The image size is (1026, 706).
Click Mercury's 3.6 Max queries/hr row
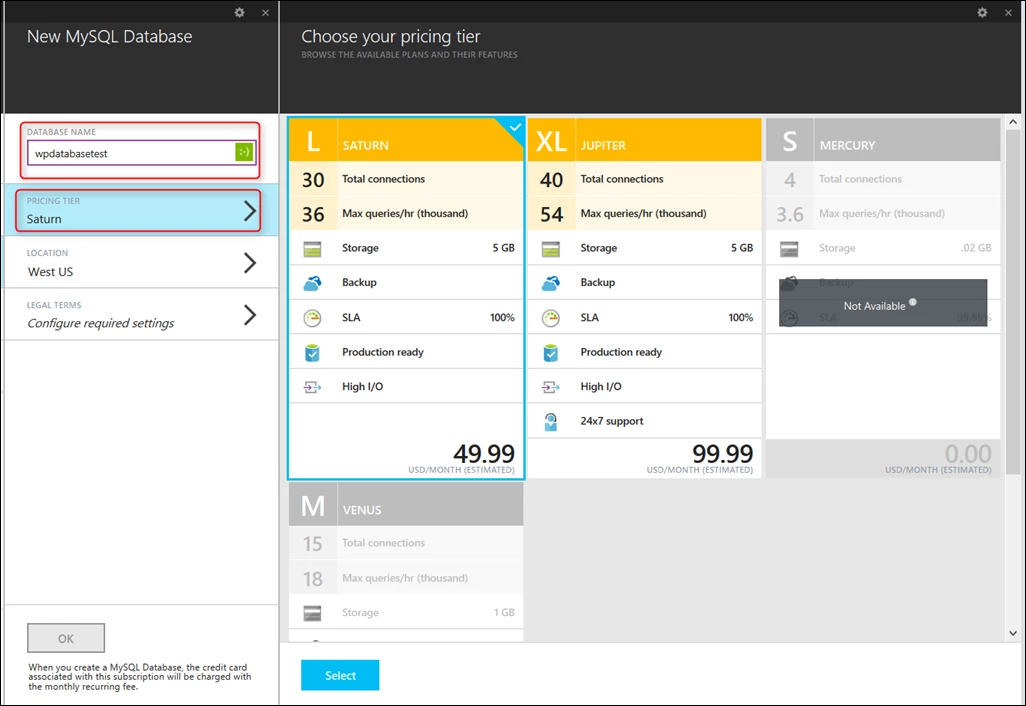click(x=883, y=213)
